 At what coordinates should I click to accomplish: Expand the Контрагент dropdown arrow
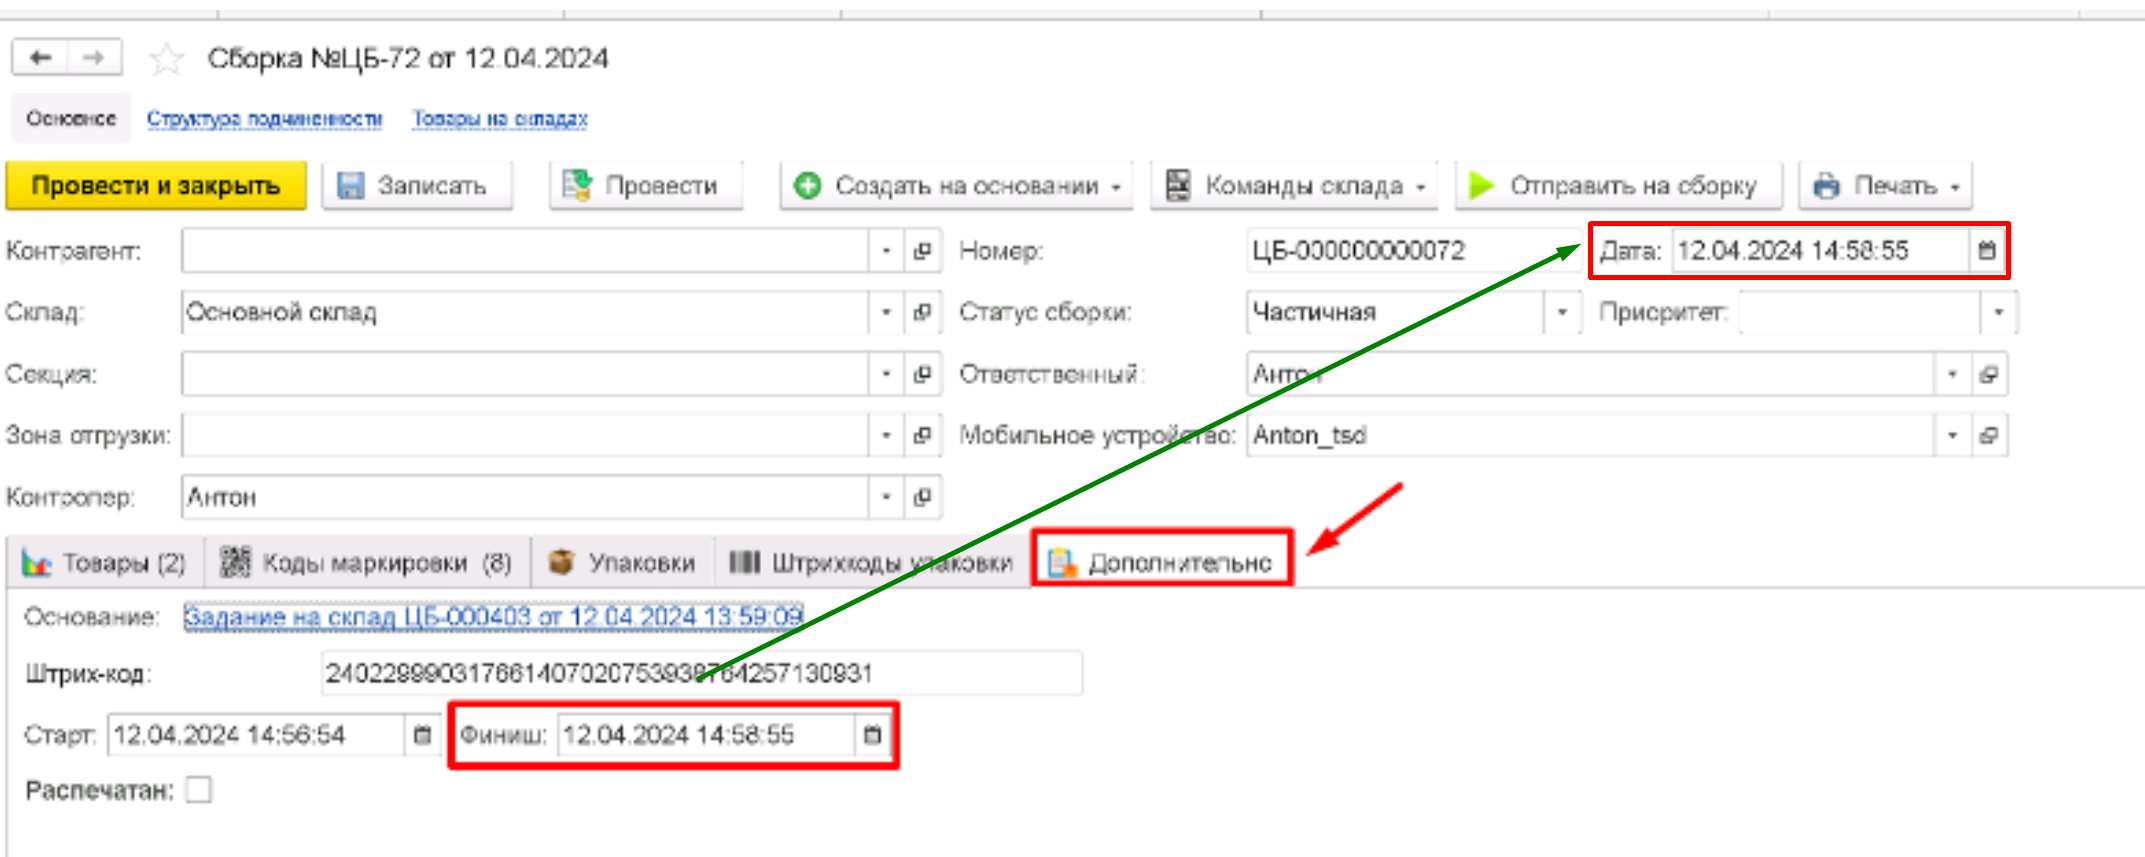point(886,251)
